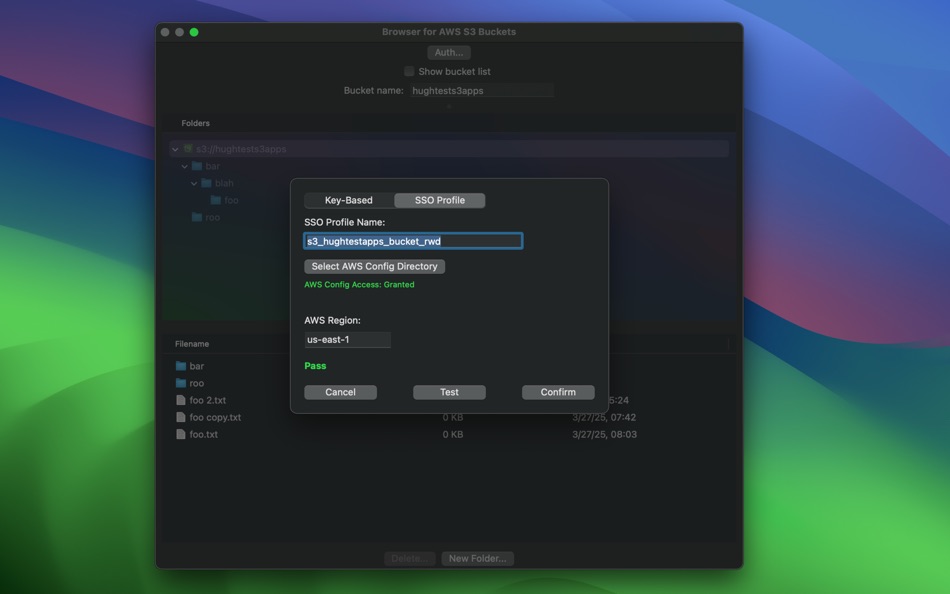Confirm the SSO profile settings
Screen dimensions: 950x594
pyautogui.click(x=558, y=392)
